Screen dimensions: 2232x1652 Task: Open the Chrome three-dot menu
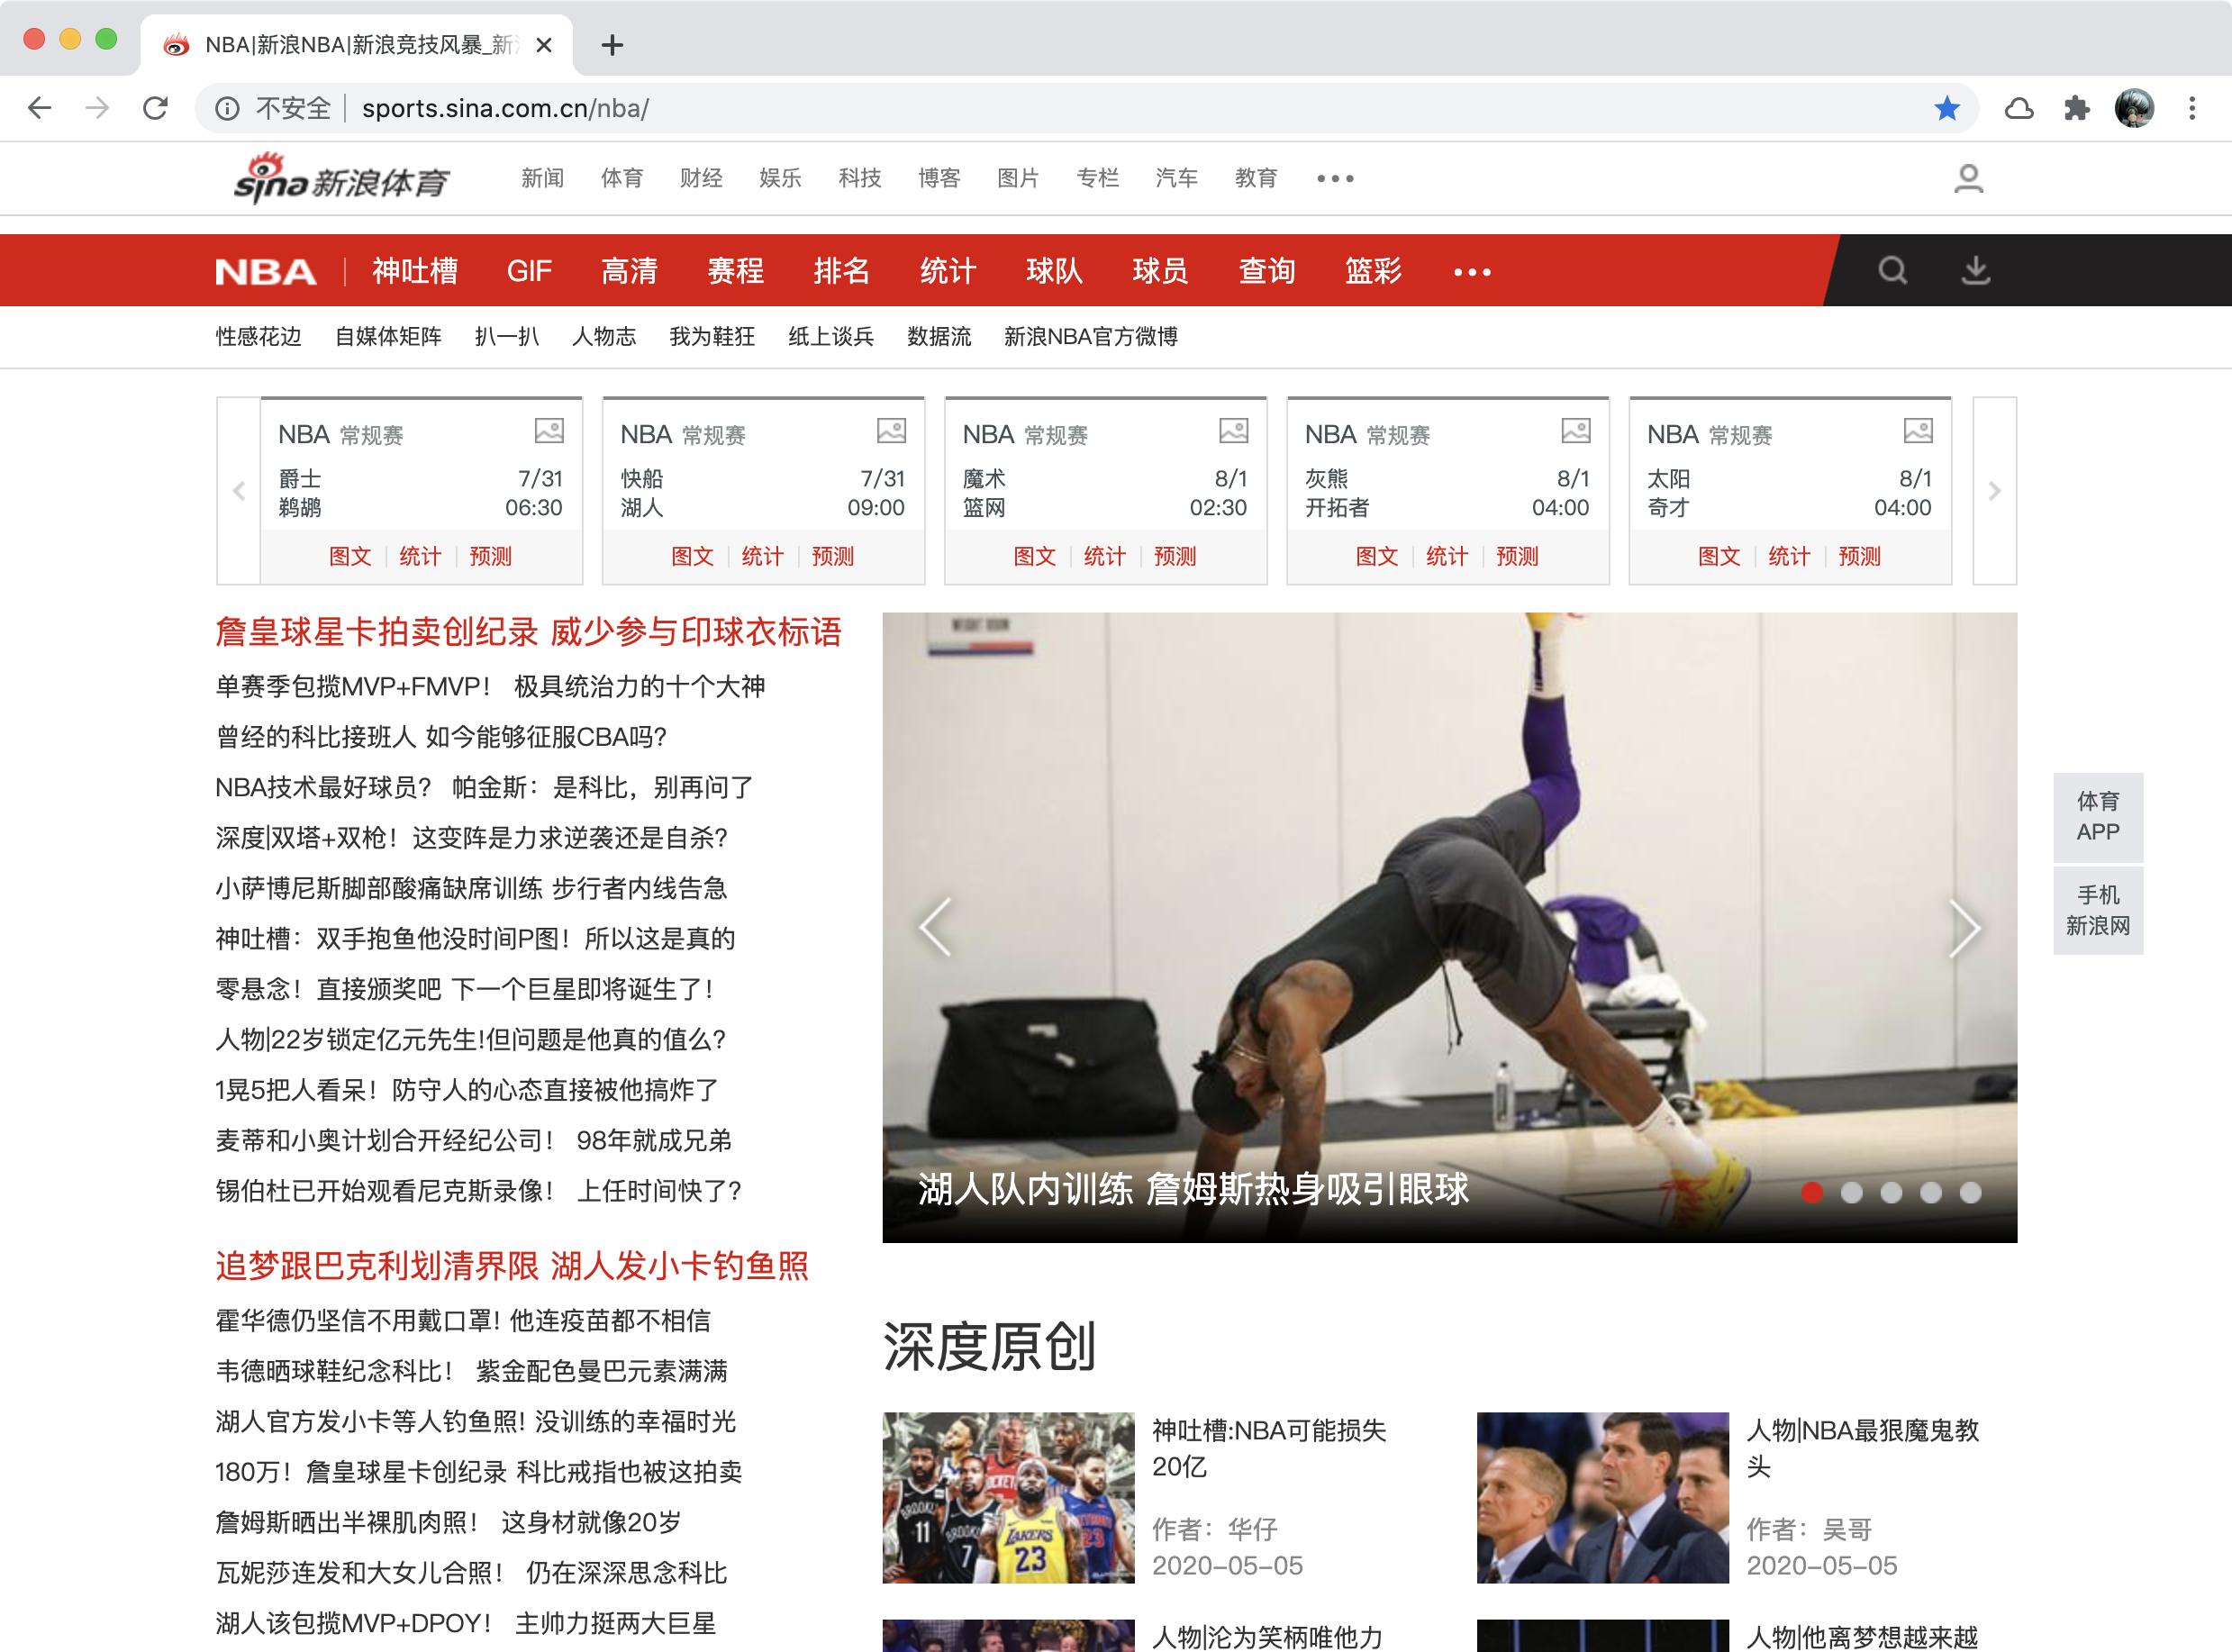2192,108
